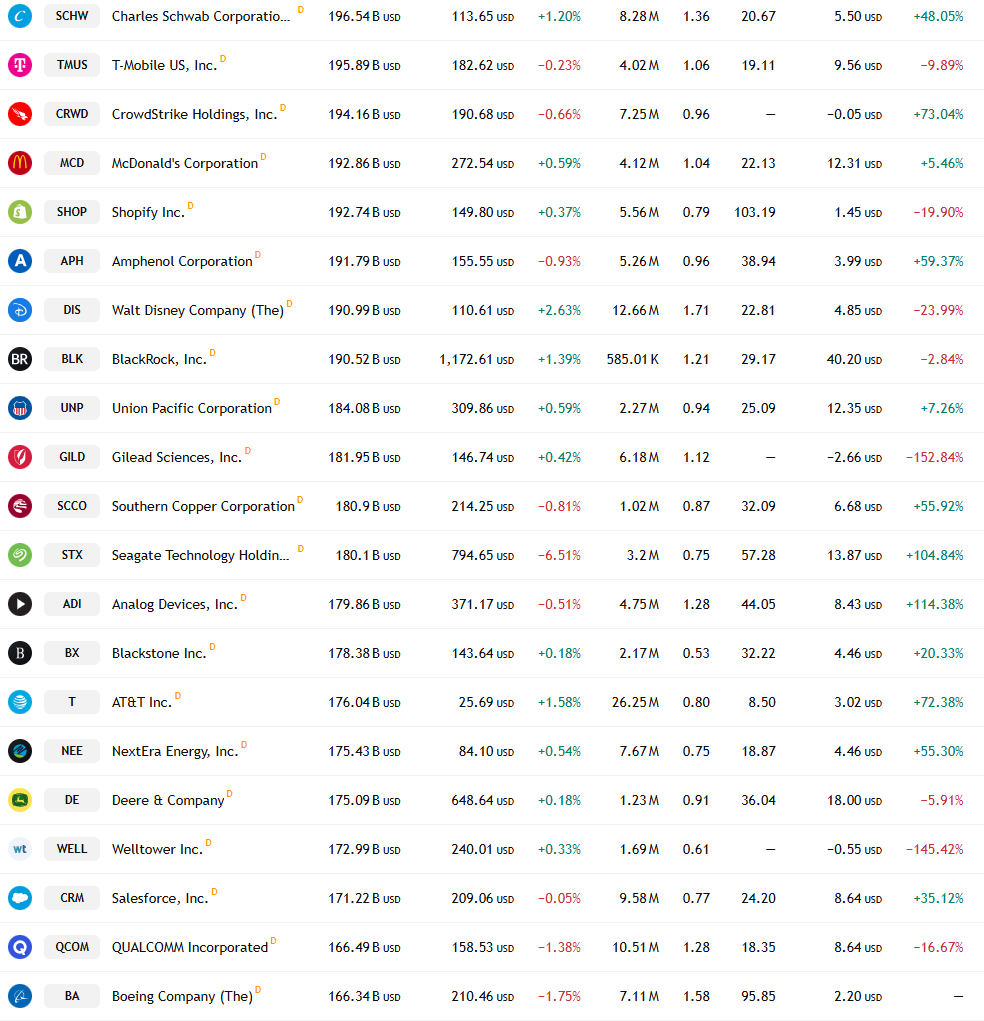Screen dimensions: 984x1021
Task: Open QUALCOMM Incorporated company link
Action: click(x=190, y=947)
